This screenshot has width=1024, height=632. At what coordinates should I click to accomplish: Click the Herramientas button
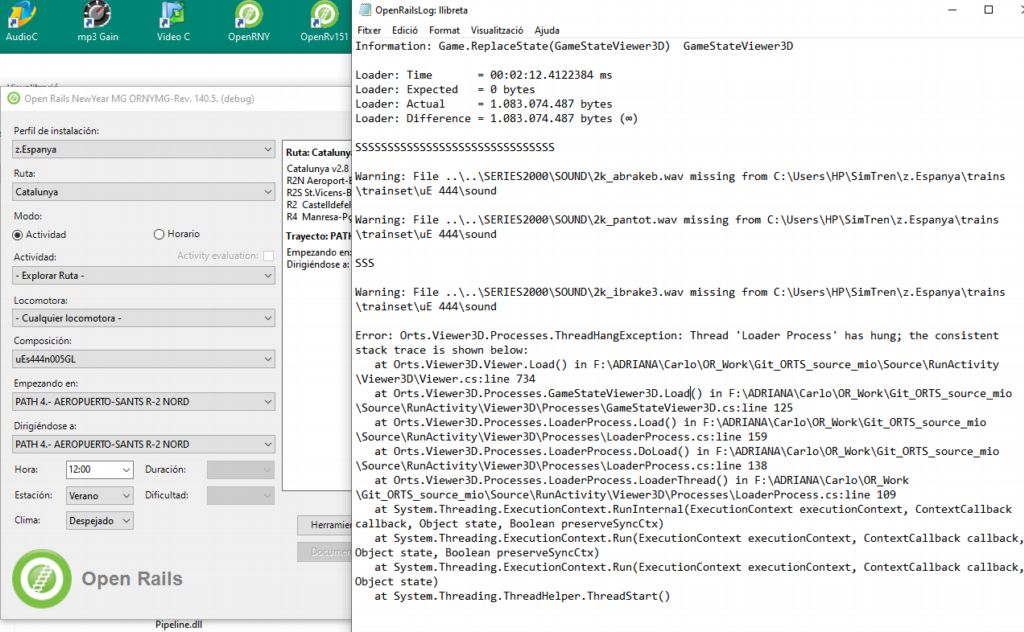(x=324, y=525)
